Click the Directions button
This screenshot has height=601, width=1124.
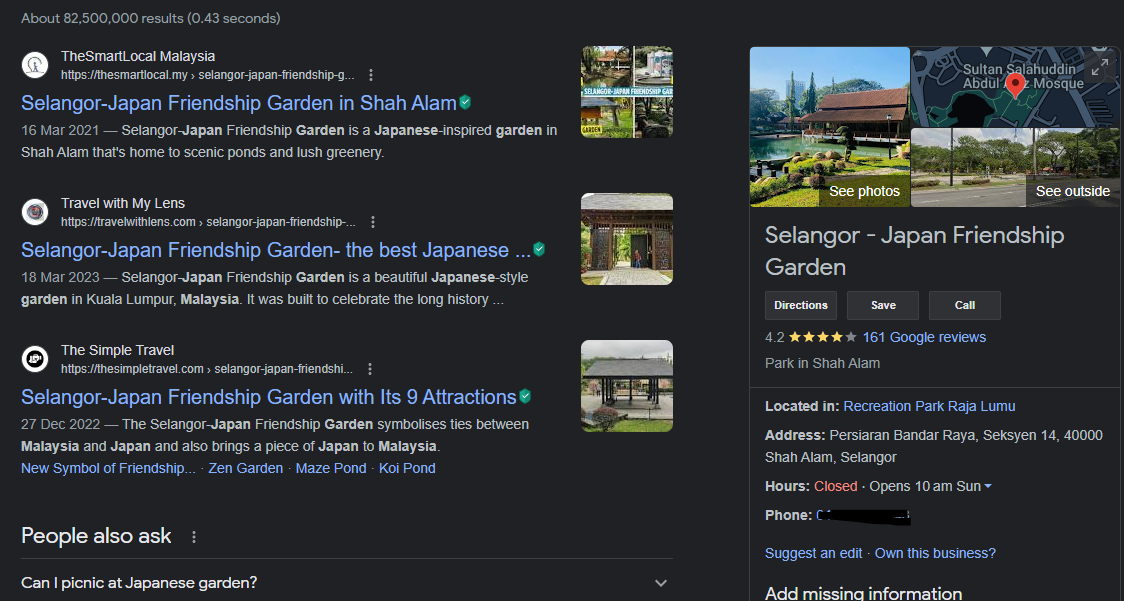801,306
